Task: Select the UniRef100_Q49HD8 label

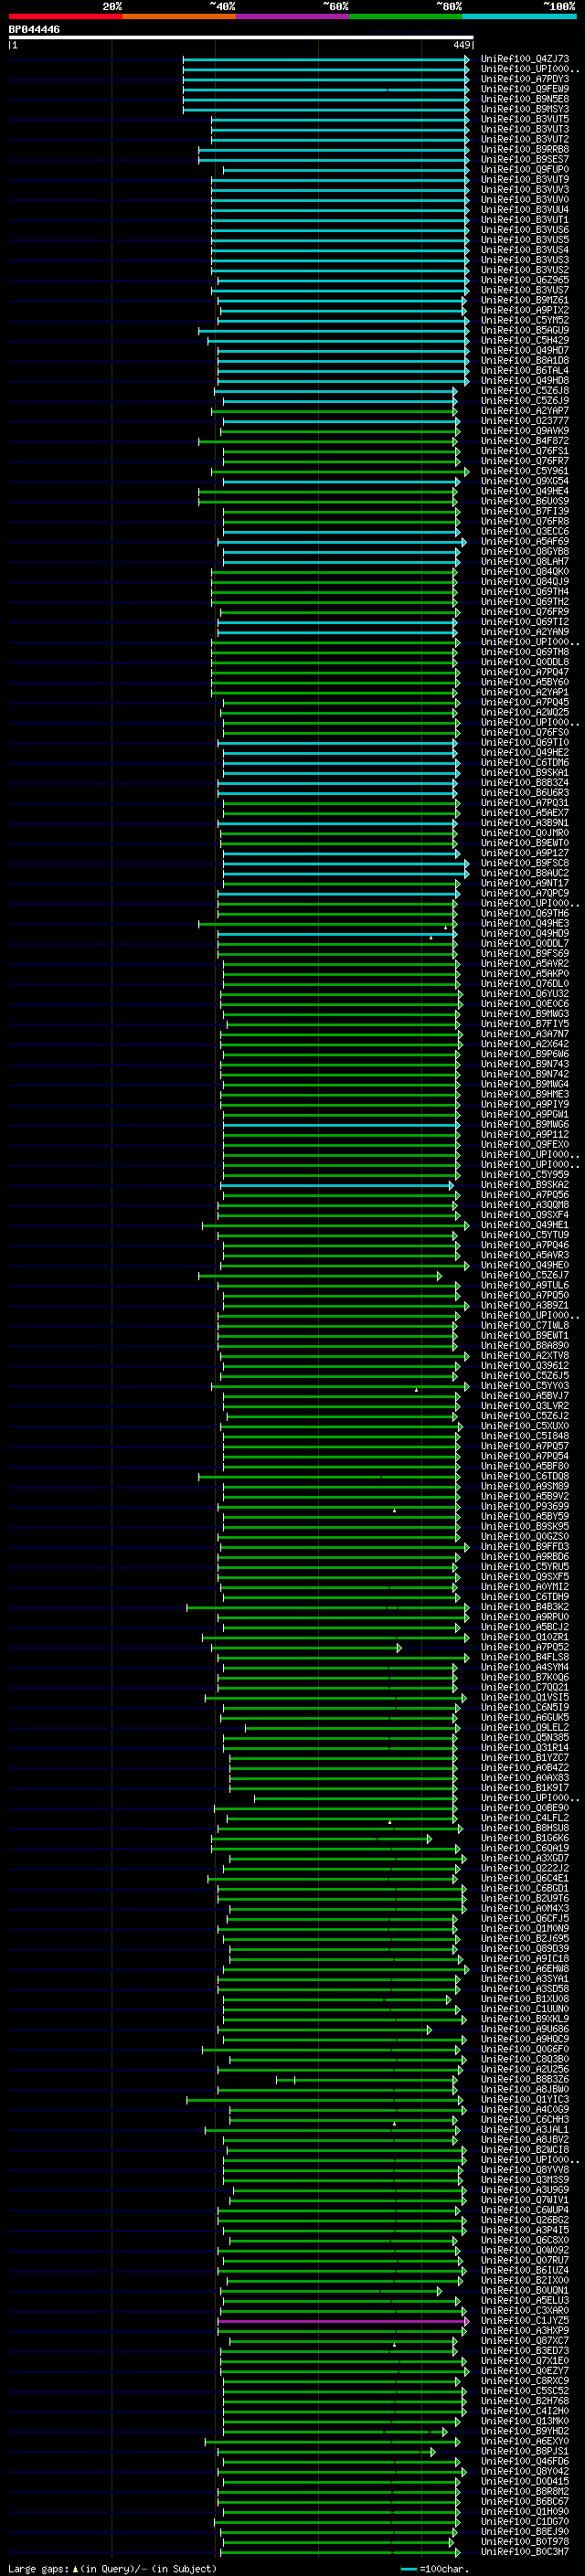Action: tap(525, 380)
